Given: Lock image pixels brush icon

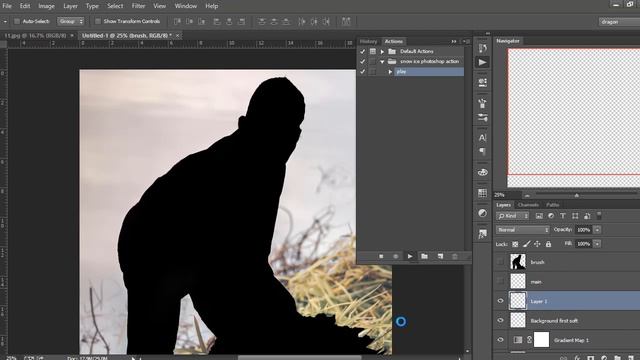Looking at the screenshot, I should coord(527,244).
